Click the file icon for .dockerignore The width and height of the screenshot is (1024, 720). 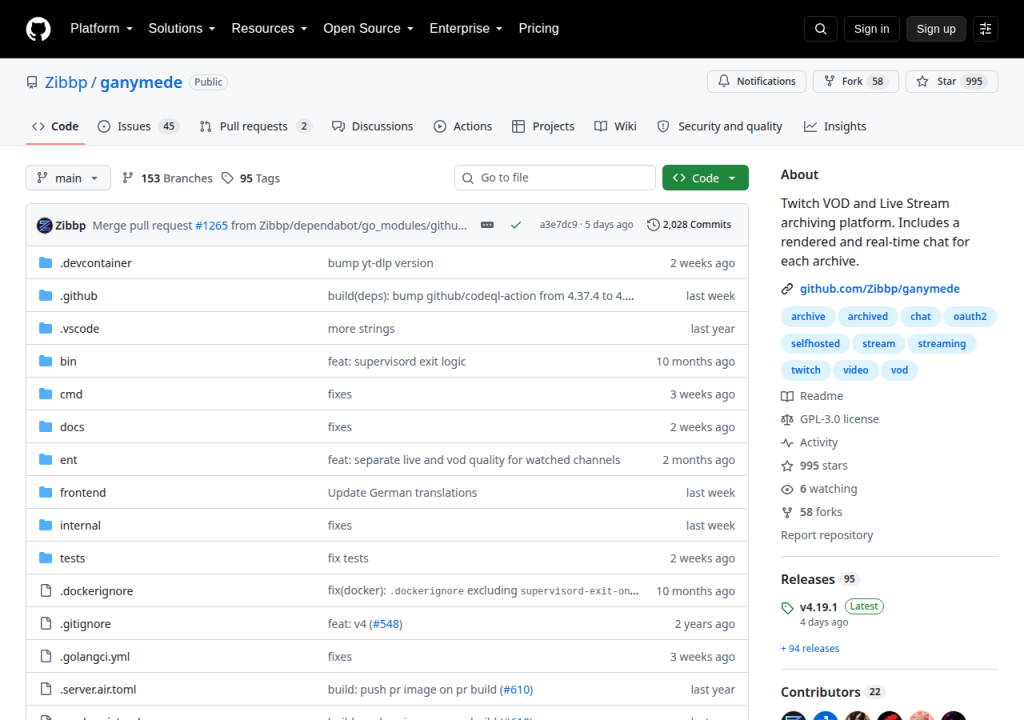point(45,591)
